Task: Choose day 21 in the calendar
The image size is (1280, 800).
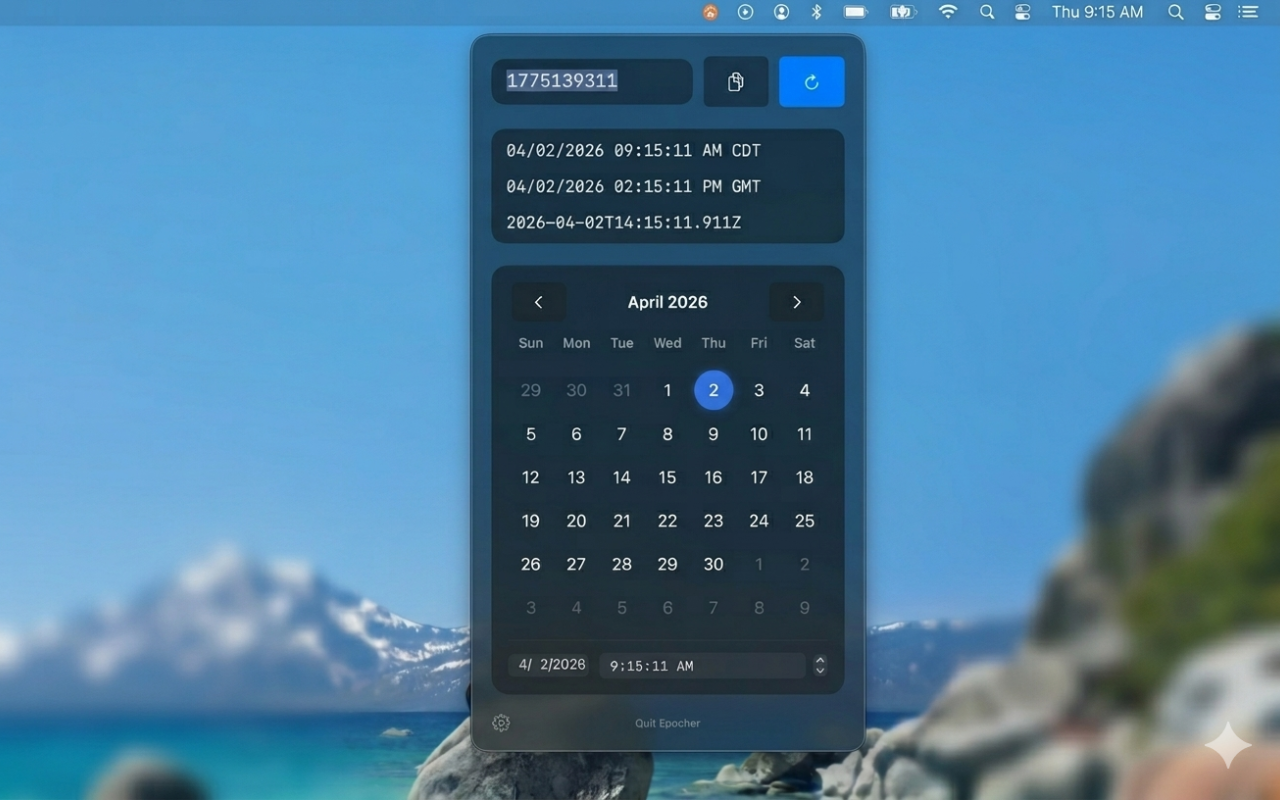Action: pyautogui.click(x=622, y=521)
